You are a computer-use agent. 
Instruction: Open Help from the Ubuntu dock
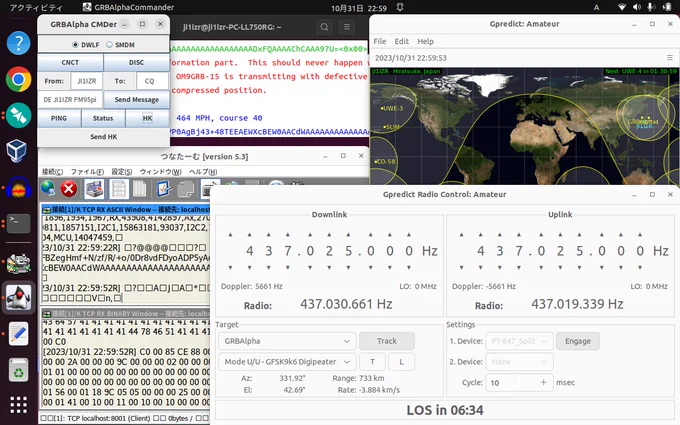(x=19, y=43)
